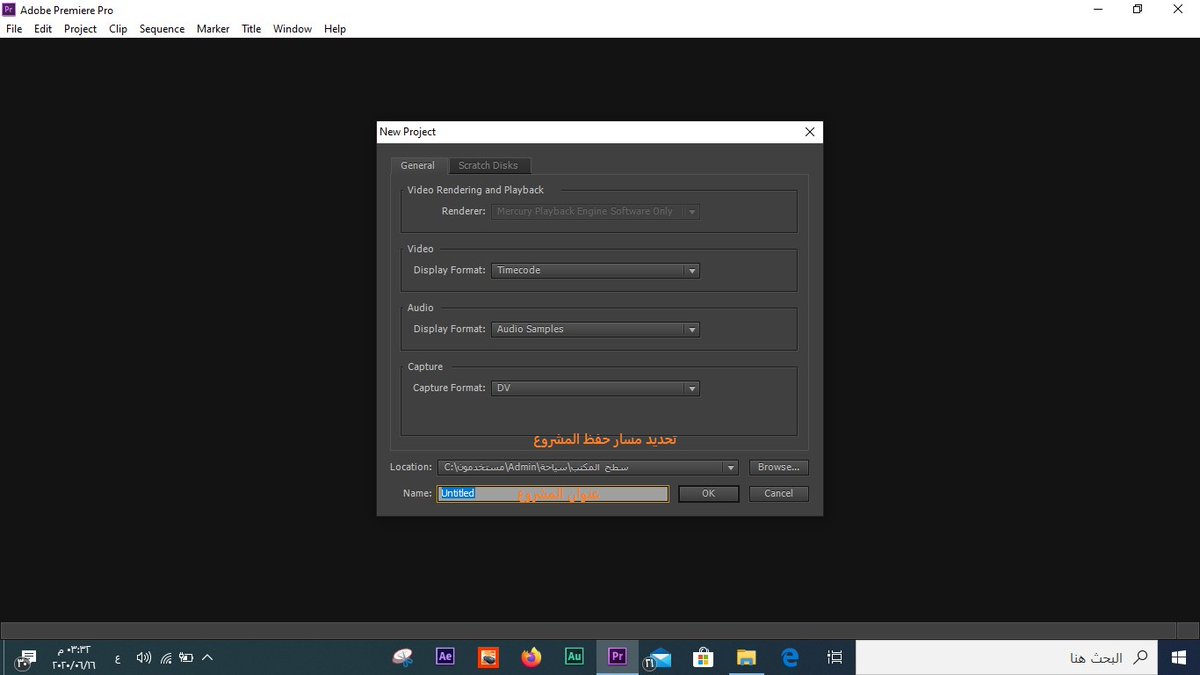Open Task View in the taskbar
The image size is (1200, 675).
834,657
